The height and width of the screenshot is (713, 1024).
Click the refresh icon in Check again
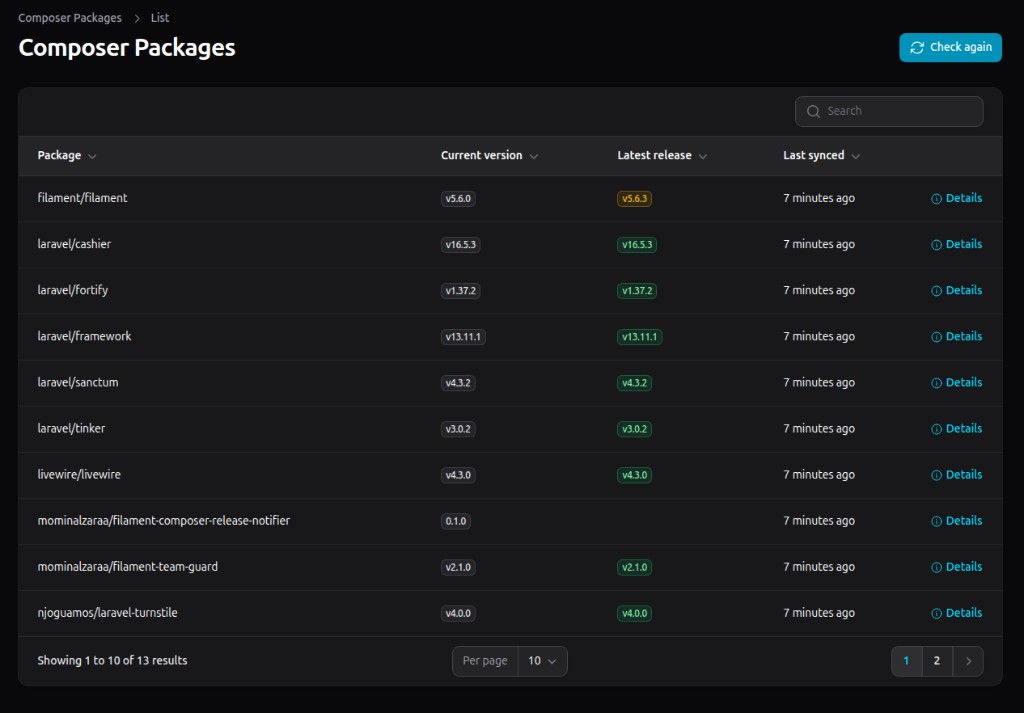tap(917, 48)
